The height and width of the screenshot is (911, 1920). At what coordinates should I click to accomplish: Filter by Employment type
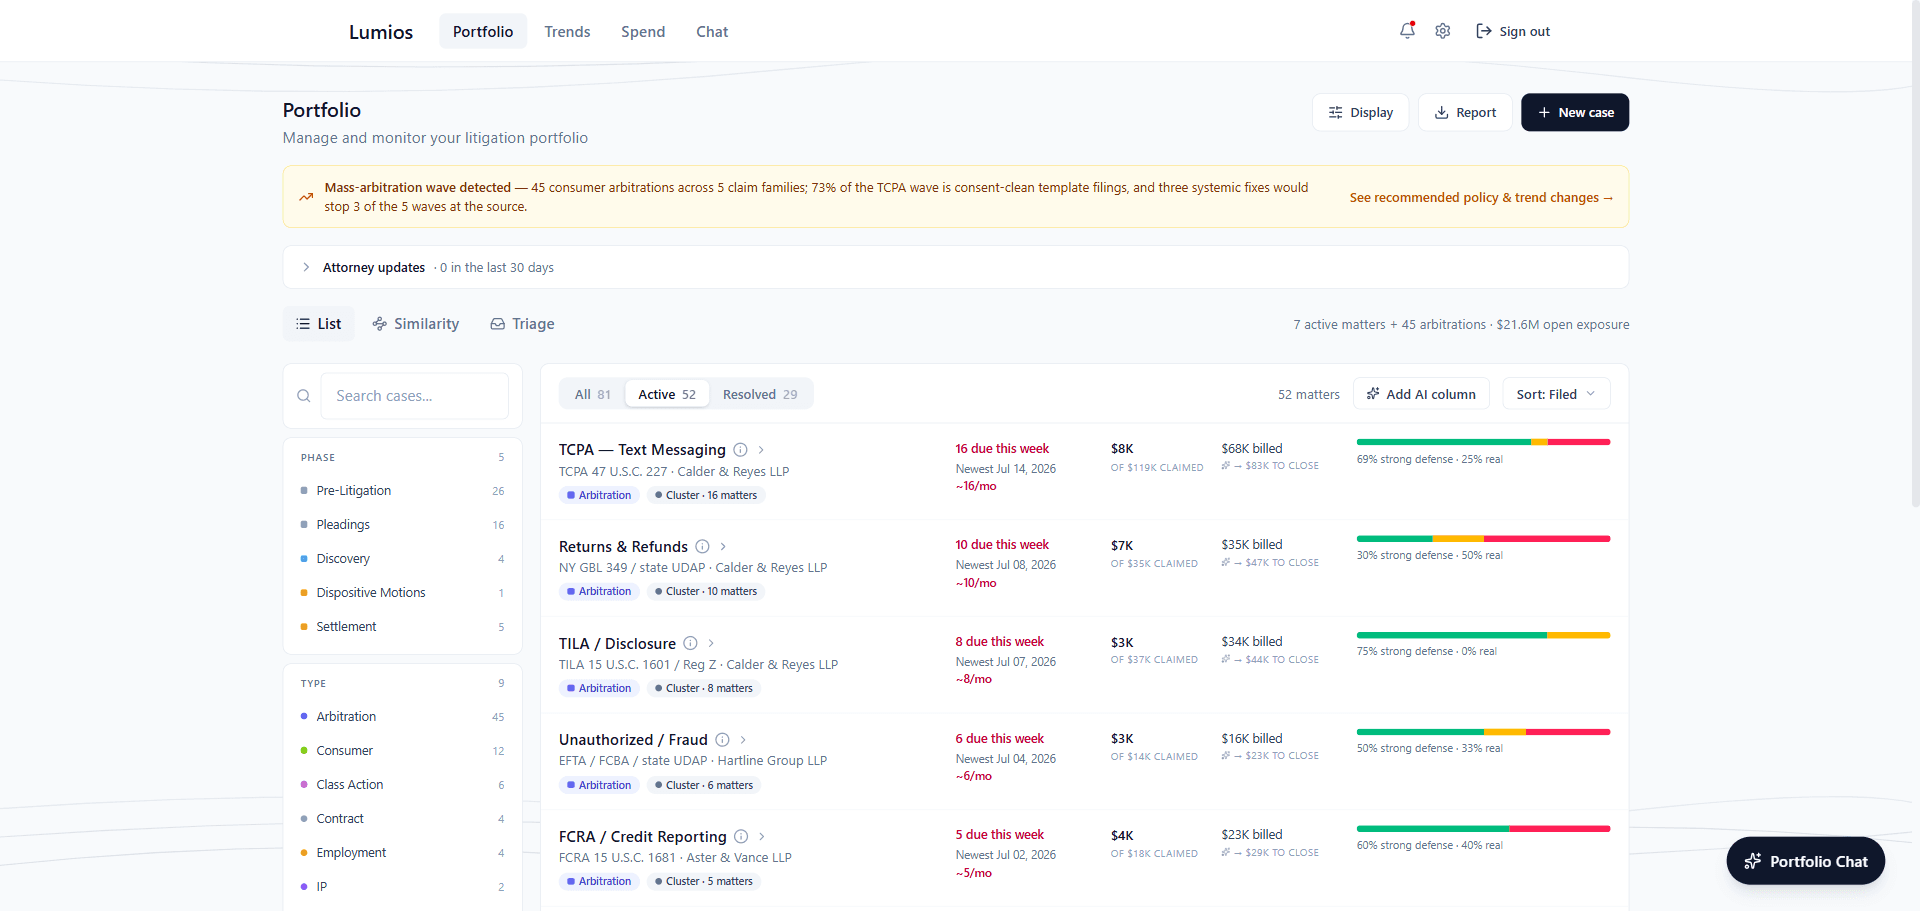[x=402, y=853]
